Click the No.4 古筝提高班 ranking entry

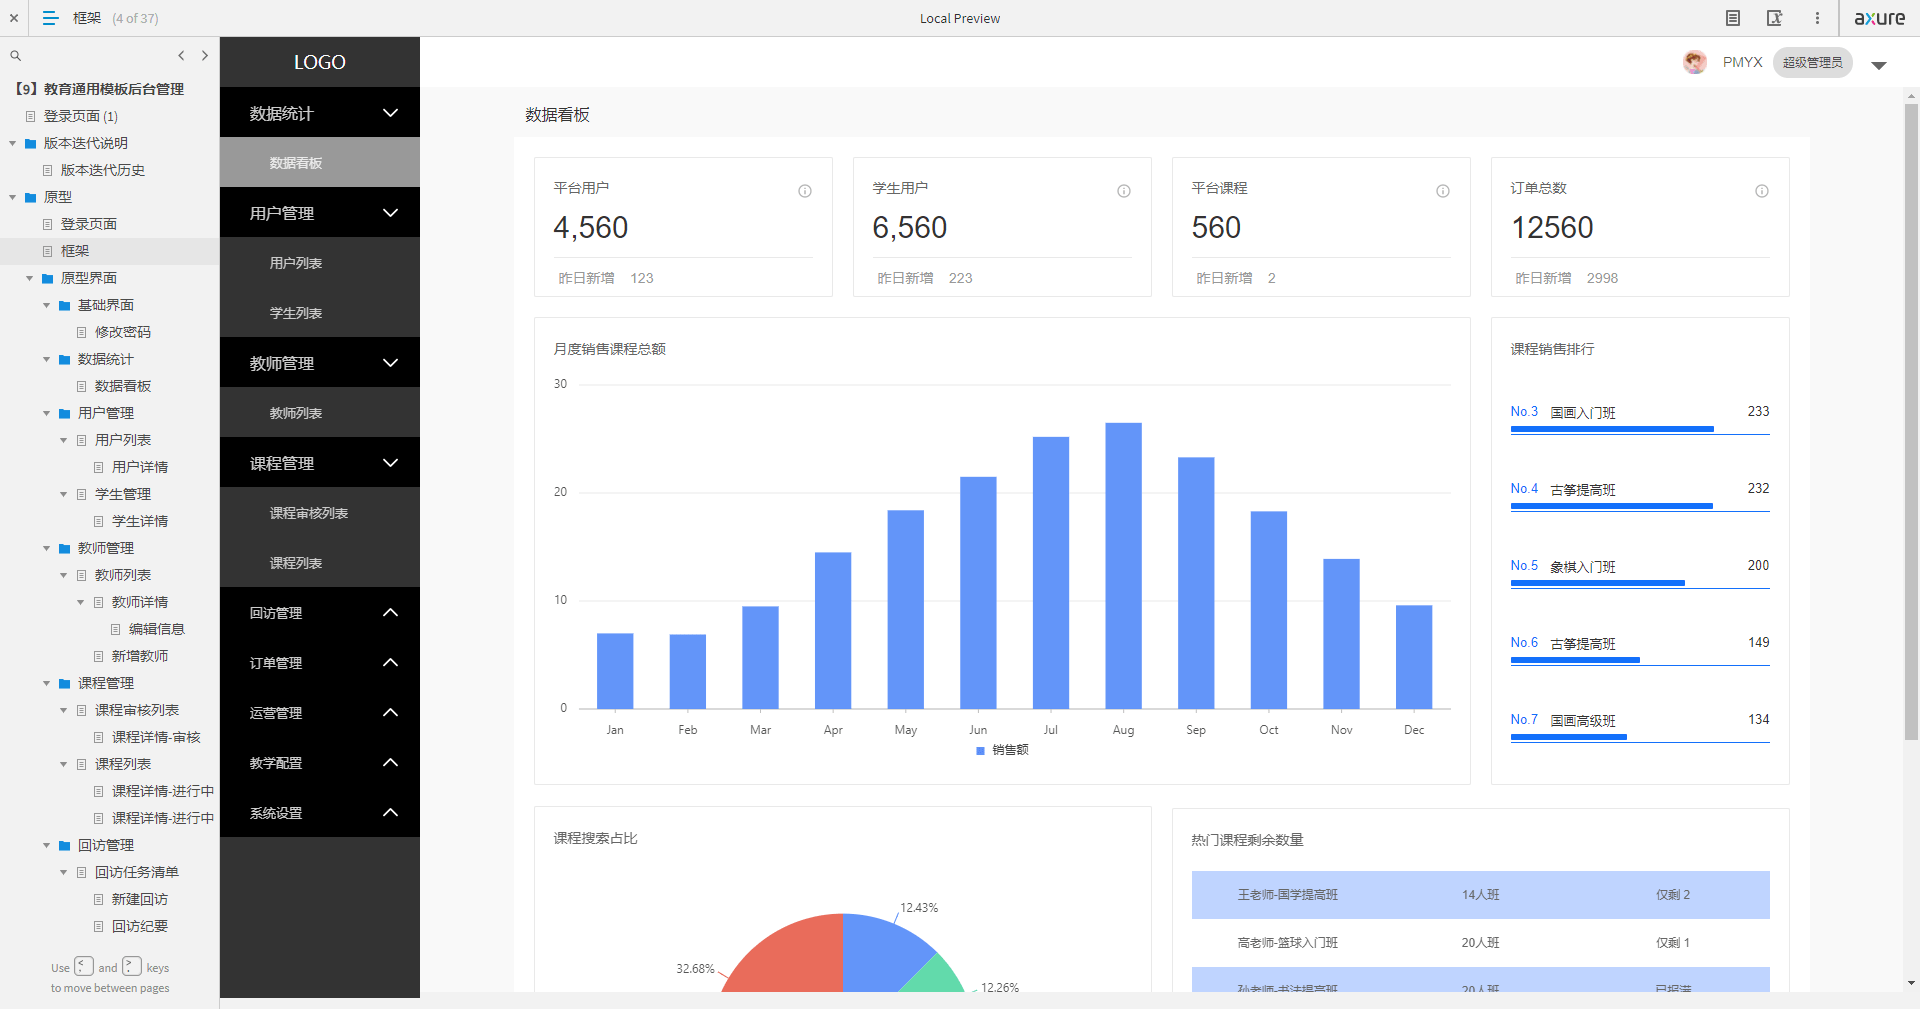point(1640,497)
